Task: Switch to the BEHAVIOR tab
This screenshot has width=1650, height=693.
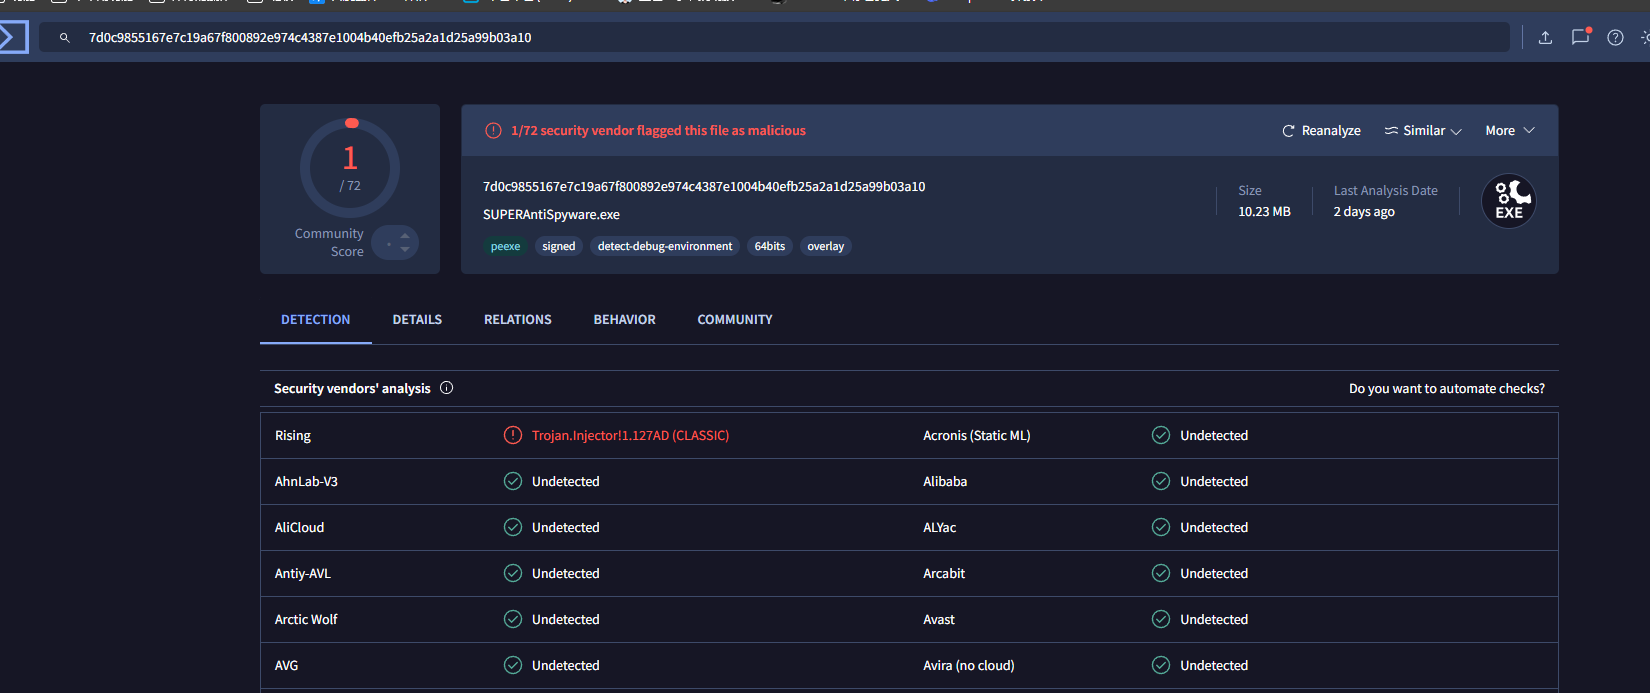Action: click(x=625, y=320)
